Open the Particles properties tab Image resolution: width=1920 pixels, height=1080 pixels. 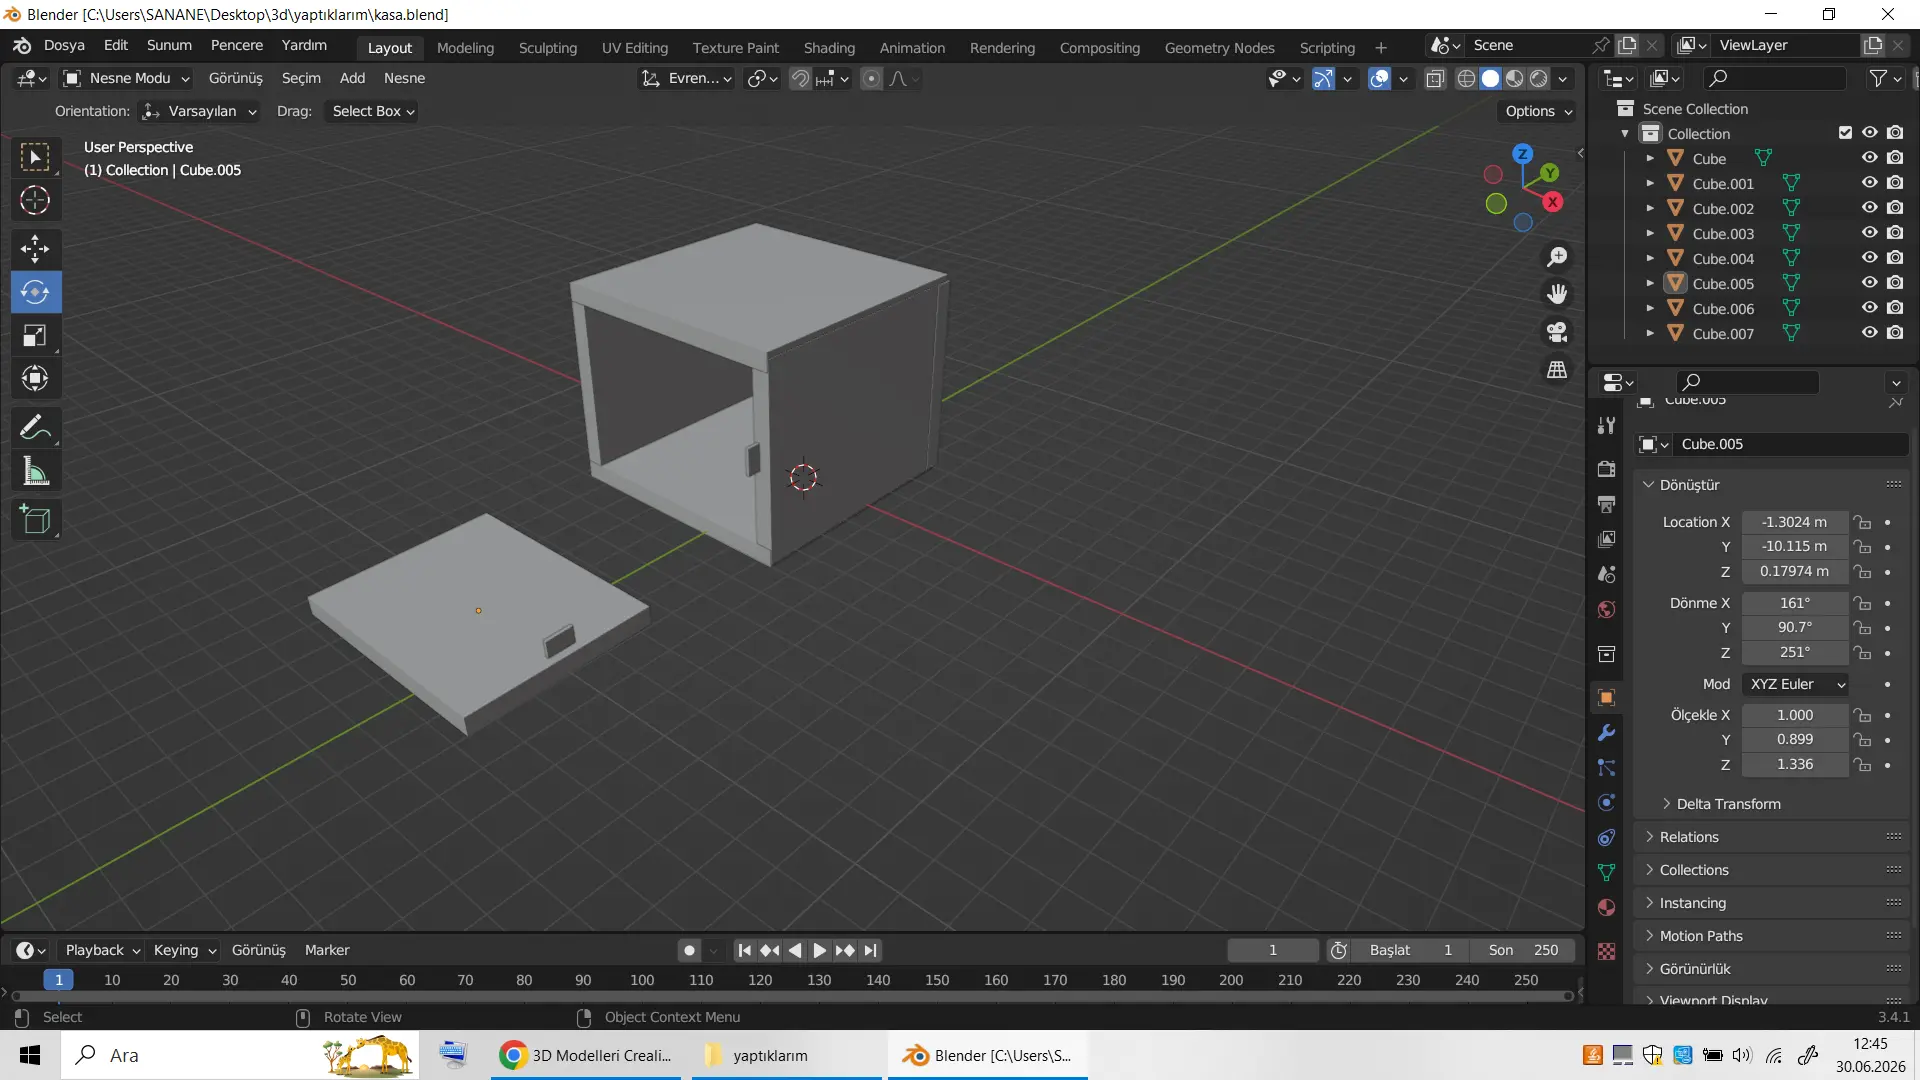point(1607,768)
